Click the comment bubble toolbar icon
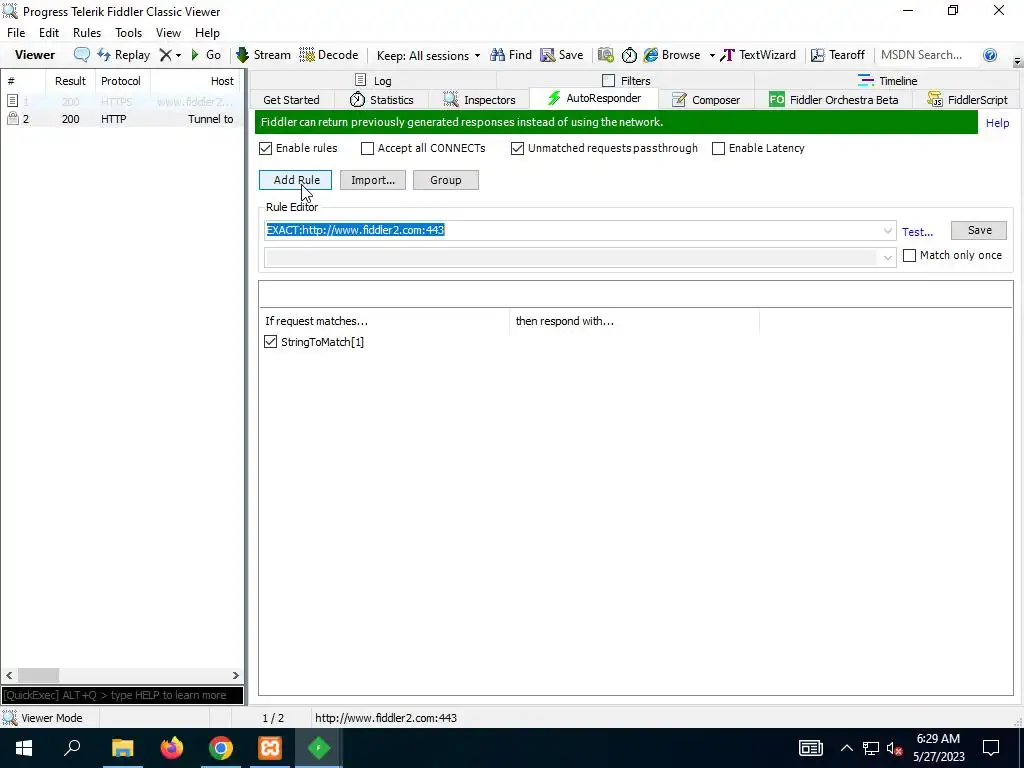 [x=82, y=55]
